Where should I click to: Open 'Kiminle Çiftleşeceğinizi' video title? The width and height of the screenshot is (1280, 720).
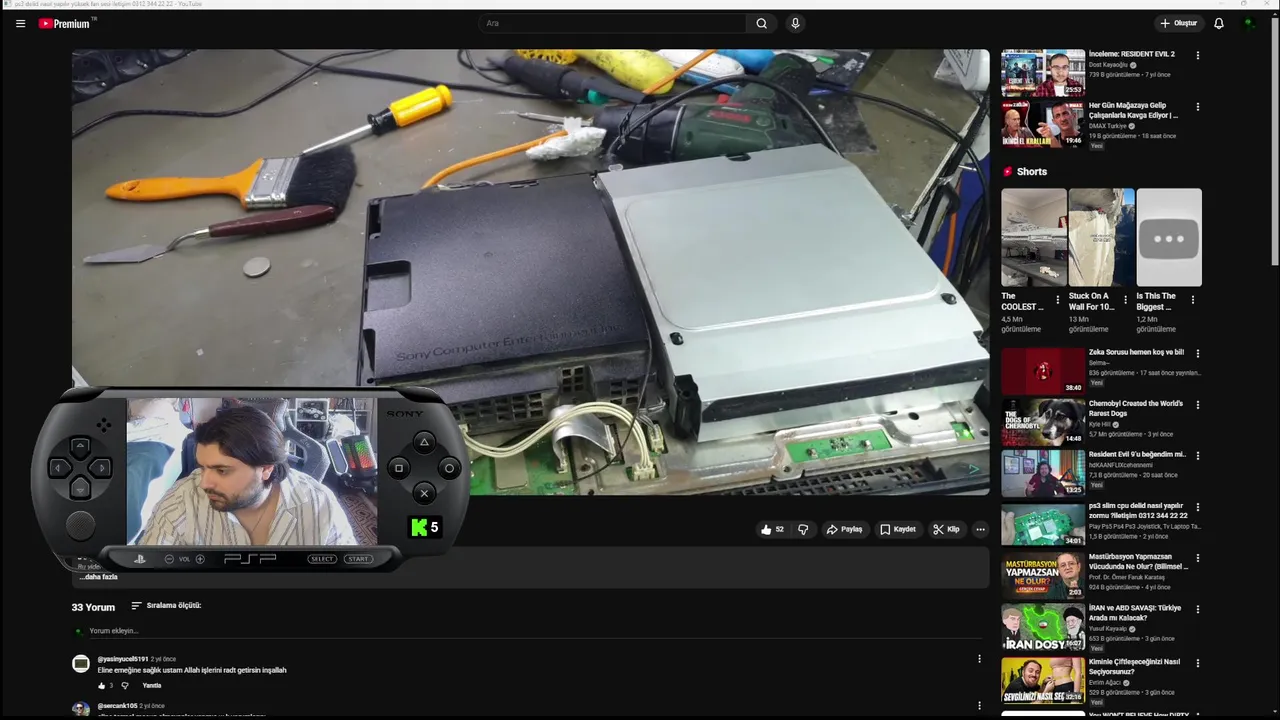coord(1134,666)
